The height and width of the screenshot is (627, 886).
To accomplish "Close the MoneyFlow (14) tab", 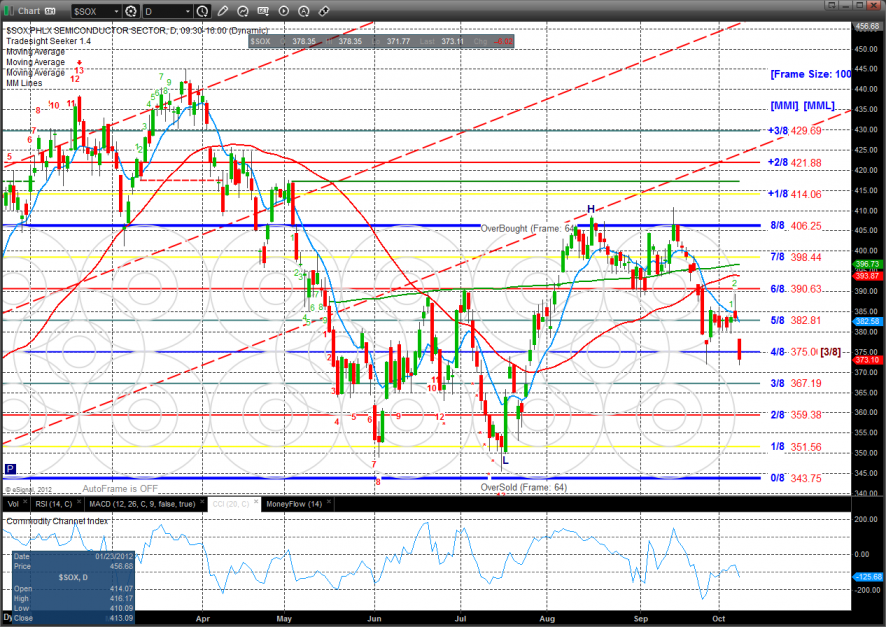I will [329, 502].
